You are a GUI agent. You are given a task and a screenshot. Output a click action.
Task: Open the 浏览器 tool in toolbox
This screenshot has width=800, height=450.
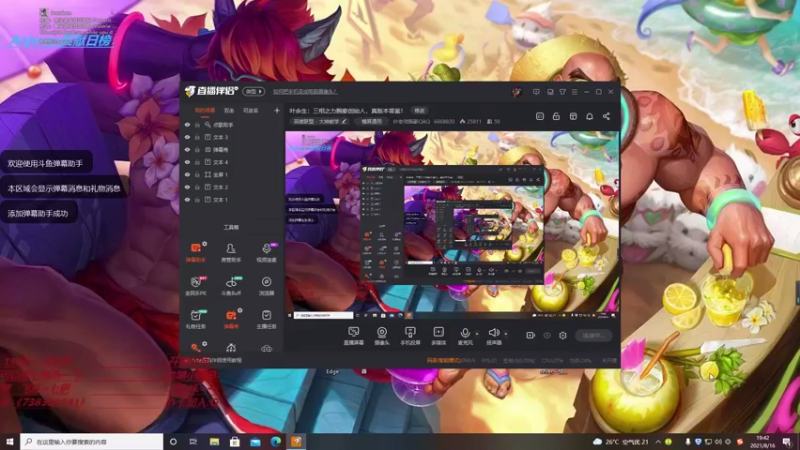click(266, 286)
